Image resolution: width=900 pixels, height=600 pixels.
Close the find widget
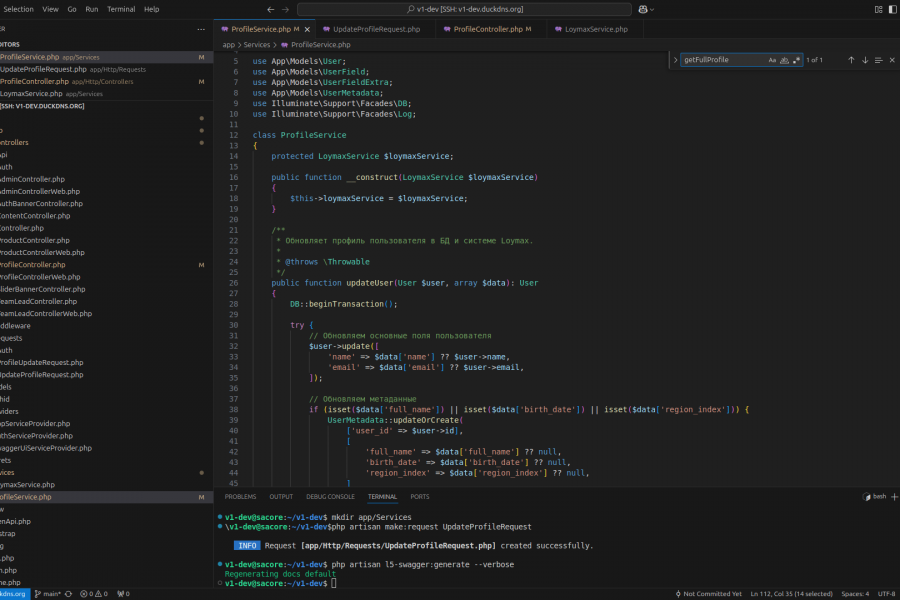(x=892, y=60)
